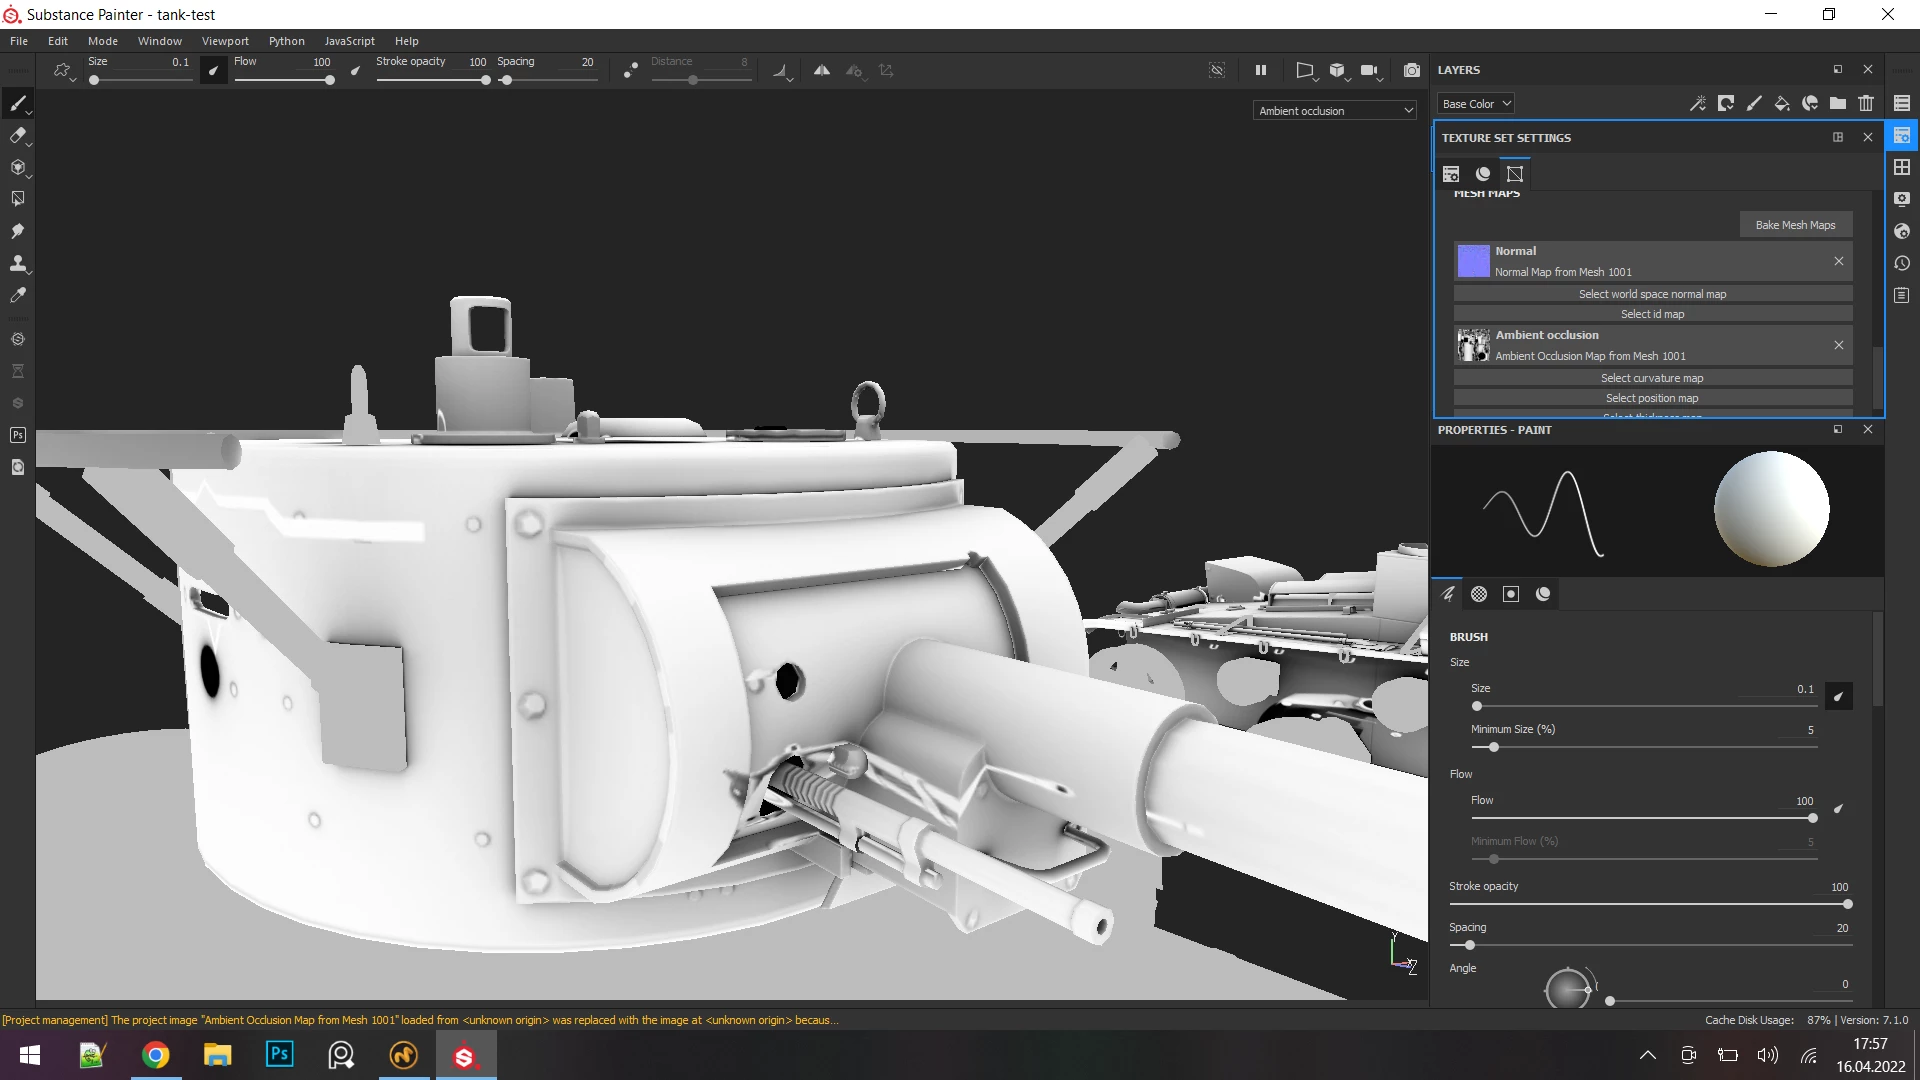The width and height of the screenshot is (1920, 1080).
Task: Open the Viewport menu
Action: (225, 41)
